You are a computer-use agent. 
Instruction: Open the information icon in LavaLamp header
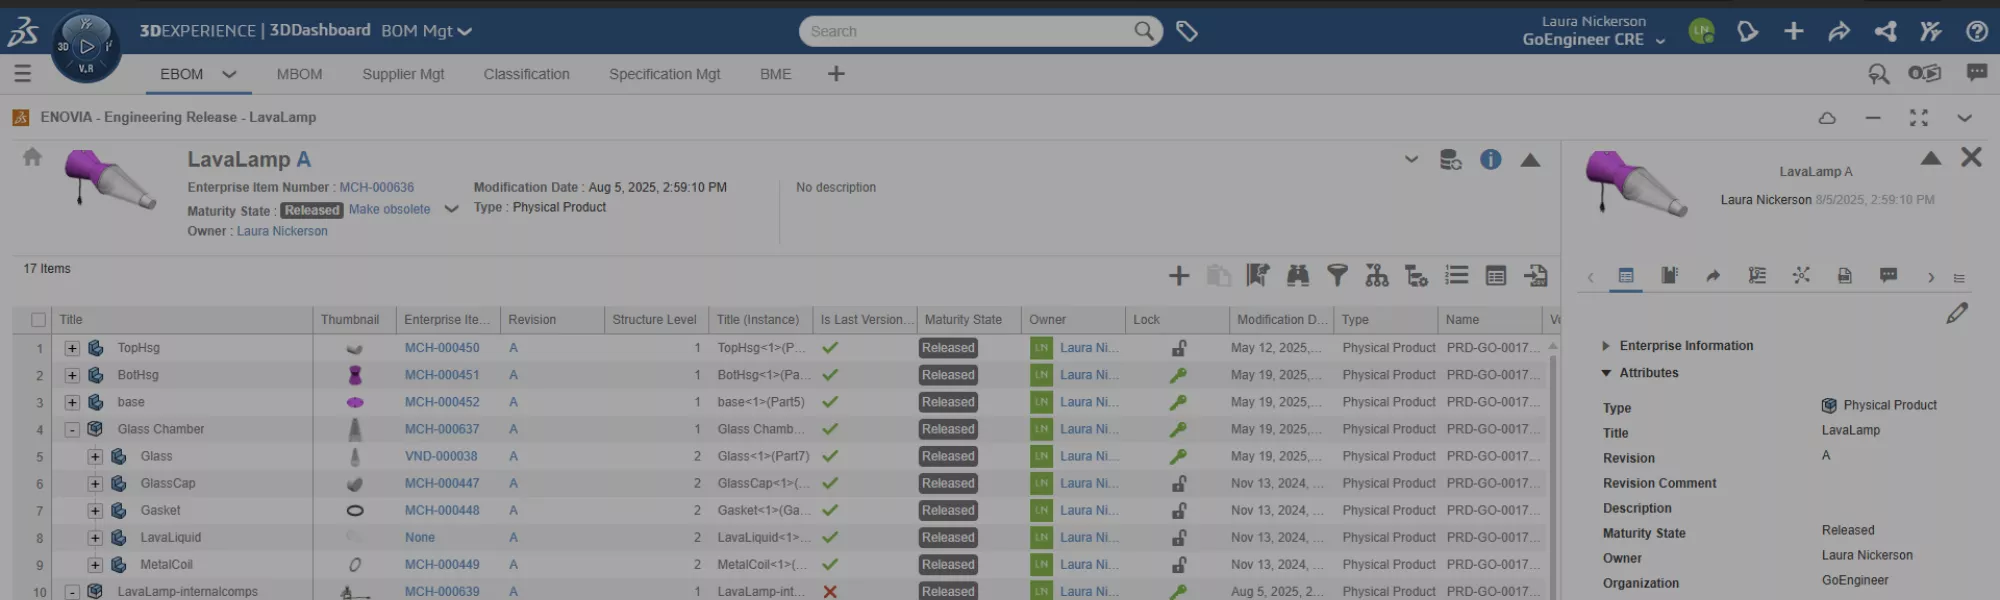(1490, 160)
